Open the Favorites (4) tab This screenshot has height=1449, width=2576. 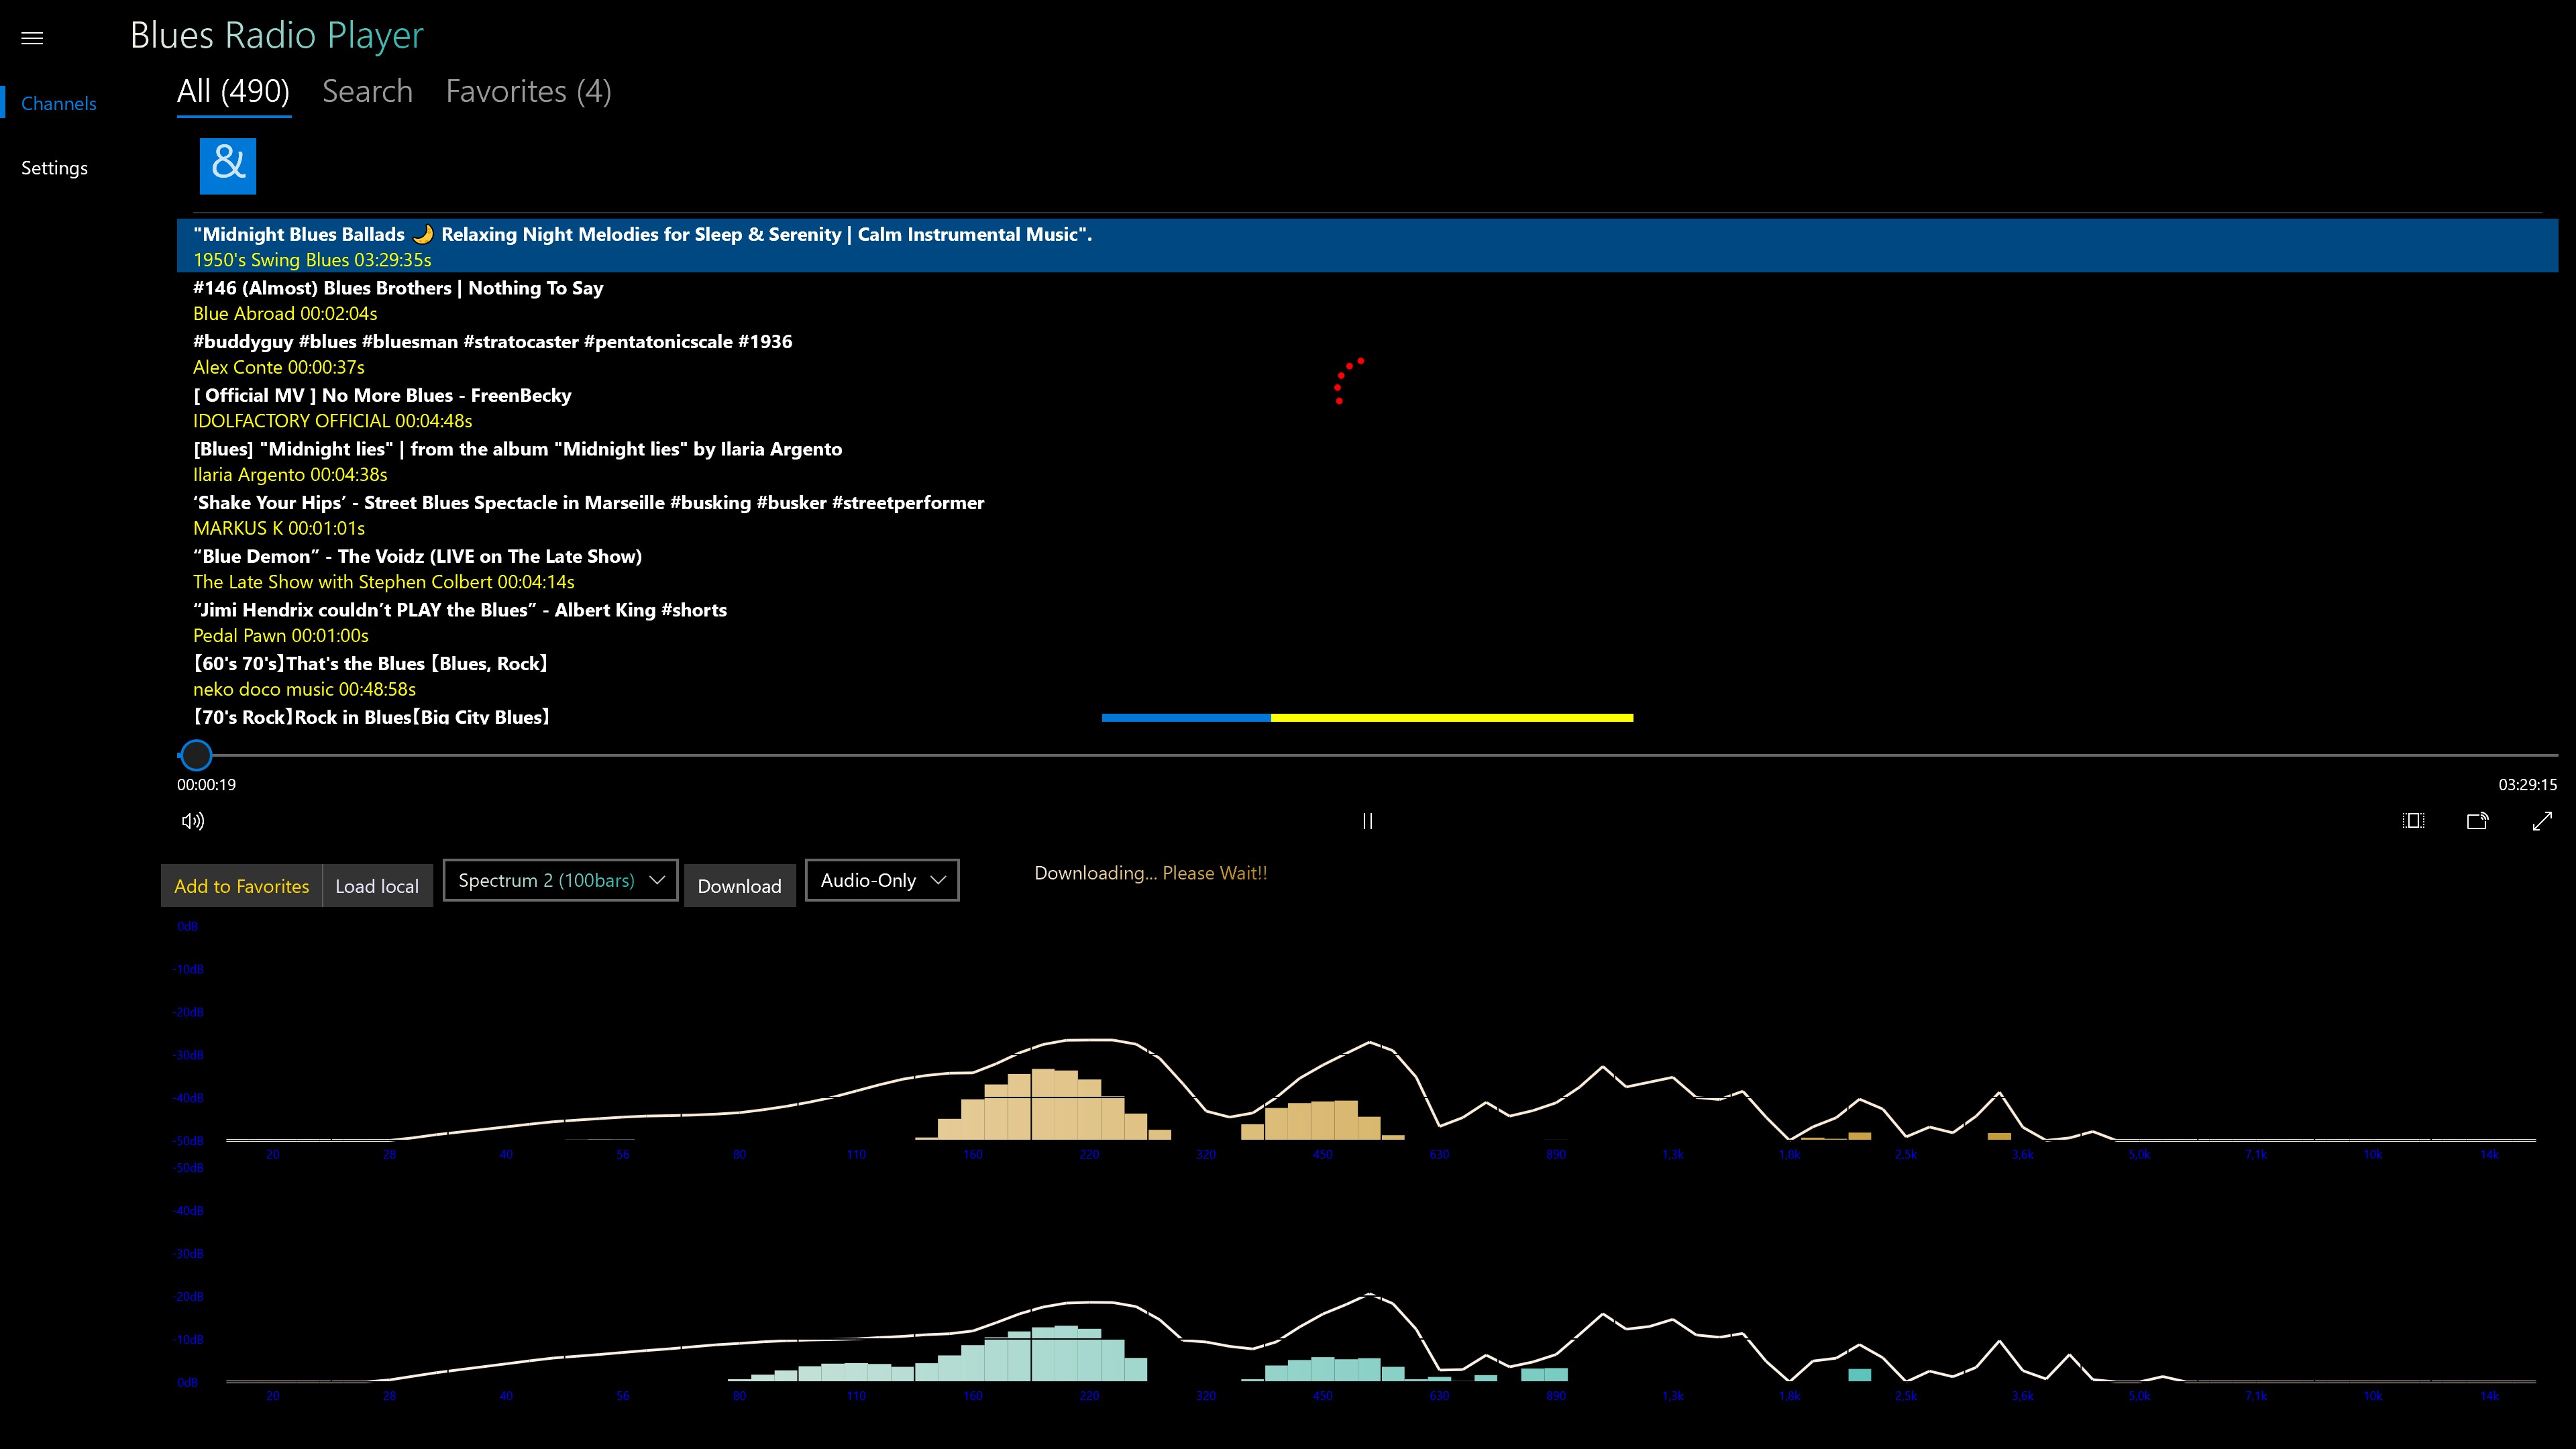528,91
